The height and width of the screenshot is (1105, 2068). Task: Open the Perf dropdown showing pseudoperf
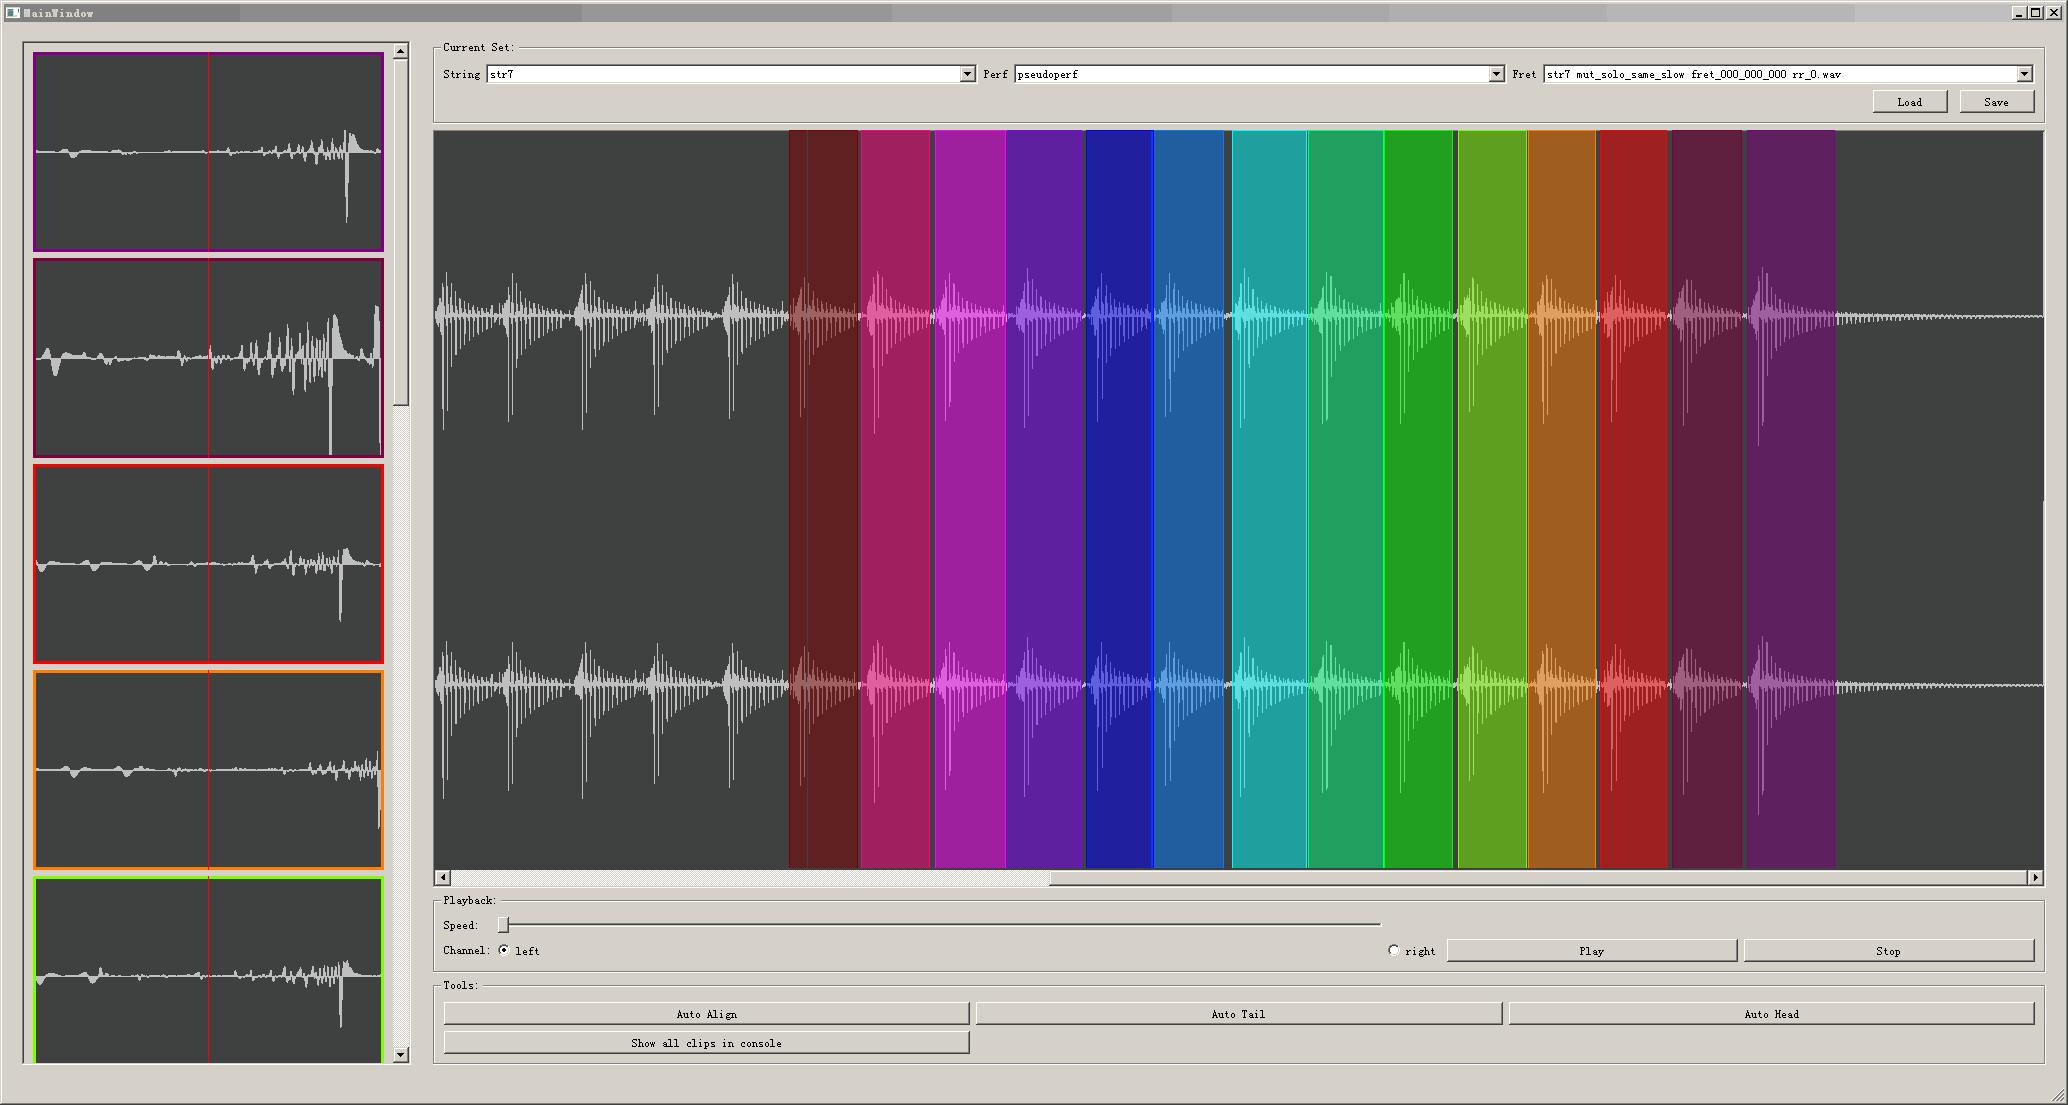point(1259,74)
